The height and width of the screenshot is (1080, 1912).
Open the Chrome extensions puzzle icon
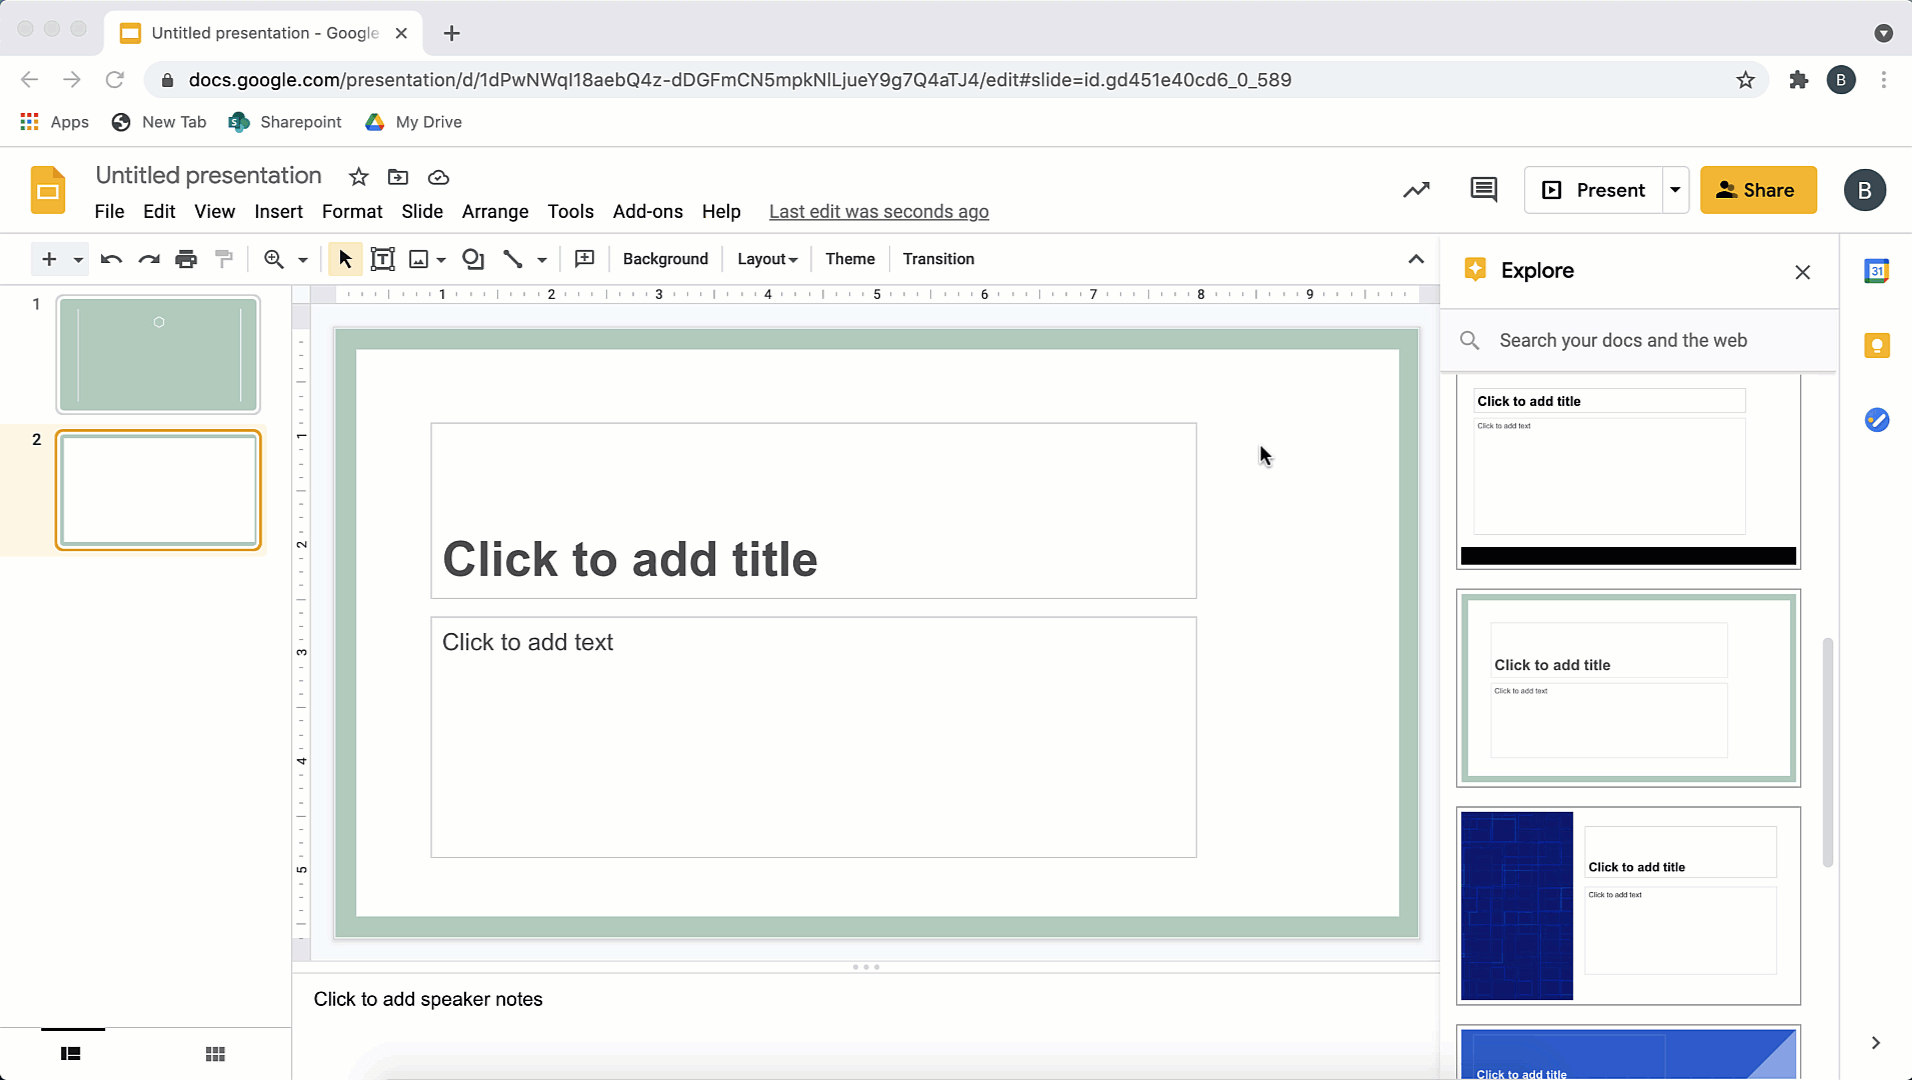click(x=1798, y=80)
